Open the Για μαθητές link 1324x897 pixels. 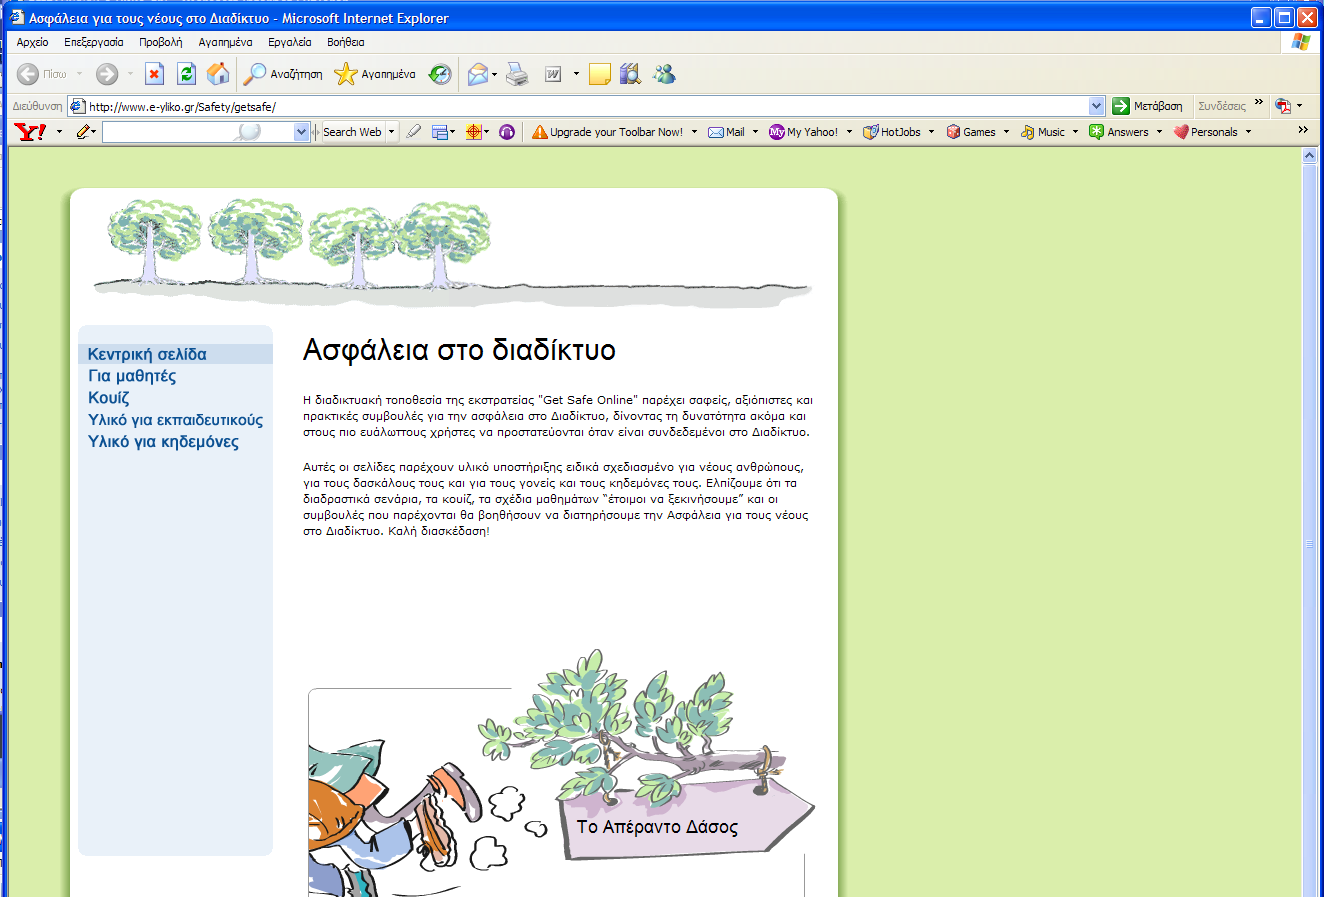coord(132,376)
